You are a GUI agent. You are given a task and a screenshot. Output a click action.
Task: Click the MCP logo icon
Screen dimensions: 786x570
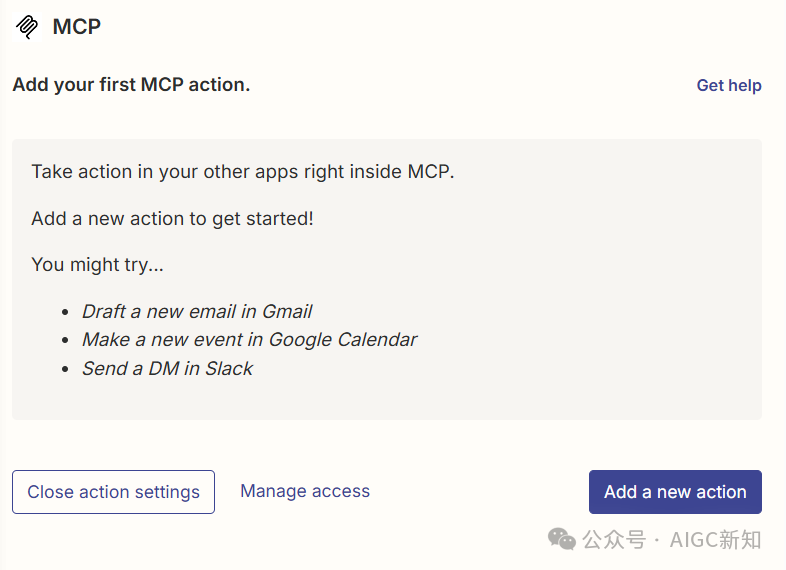(27, 26)
